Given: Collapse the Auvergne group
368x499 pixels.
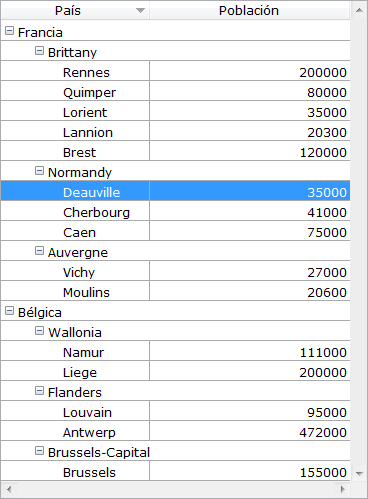Looking at the screenshot, I should tap(39, 251).
